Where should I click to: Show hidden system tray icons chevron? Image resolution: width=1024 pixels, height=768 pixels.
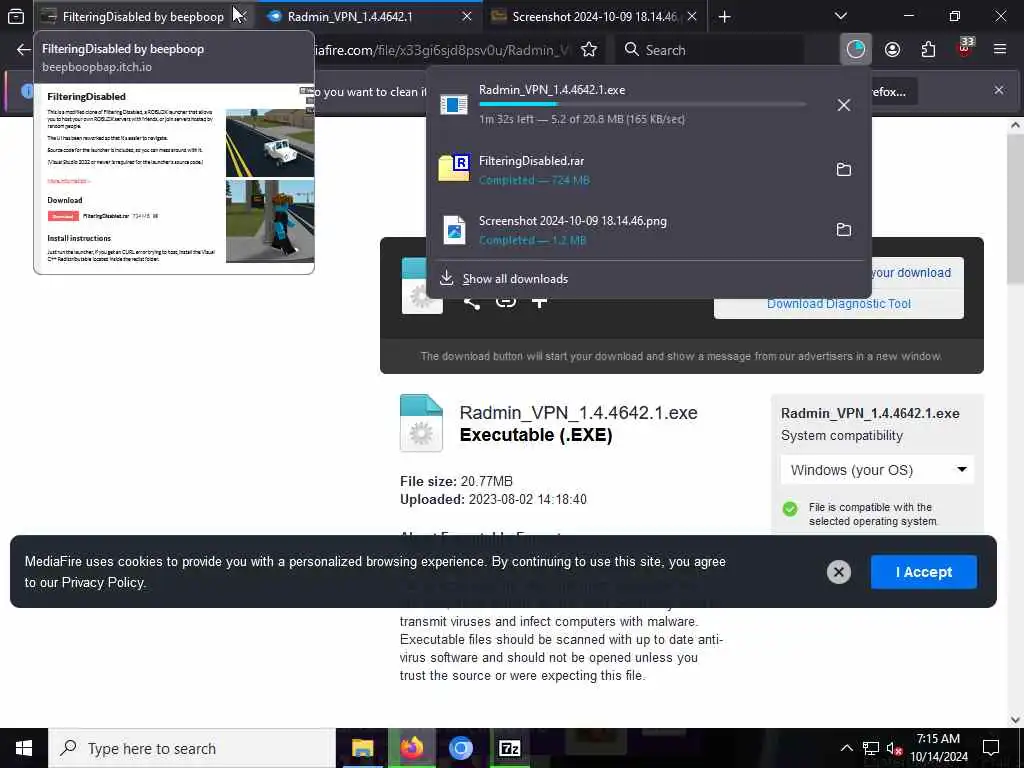tap(846, 748)
